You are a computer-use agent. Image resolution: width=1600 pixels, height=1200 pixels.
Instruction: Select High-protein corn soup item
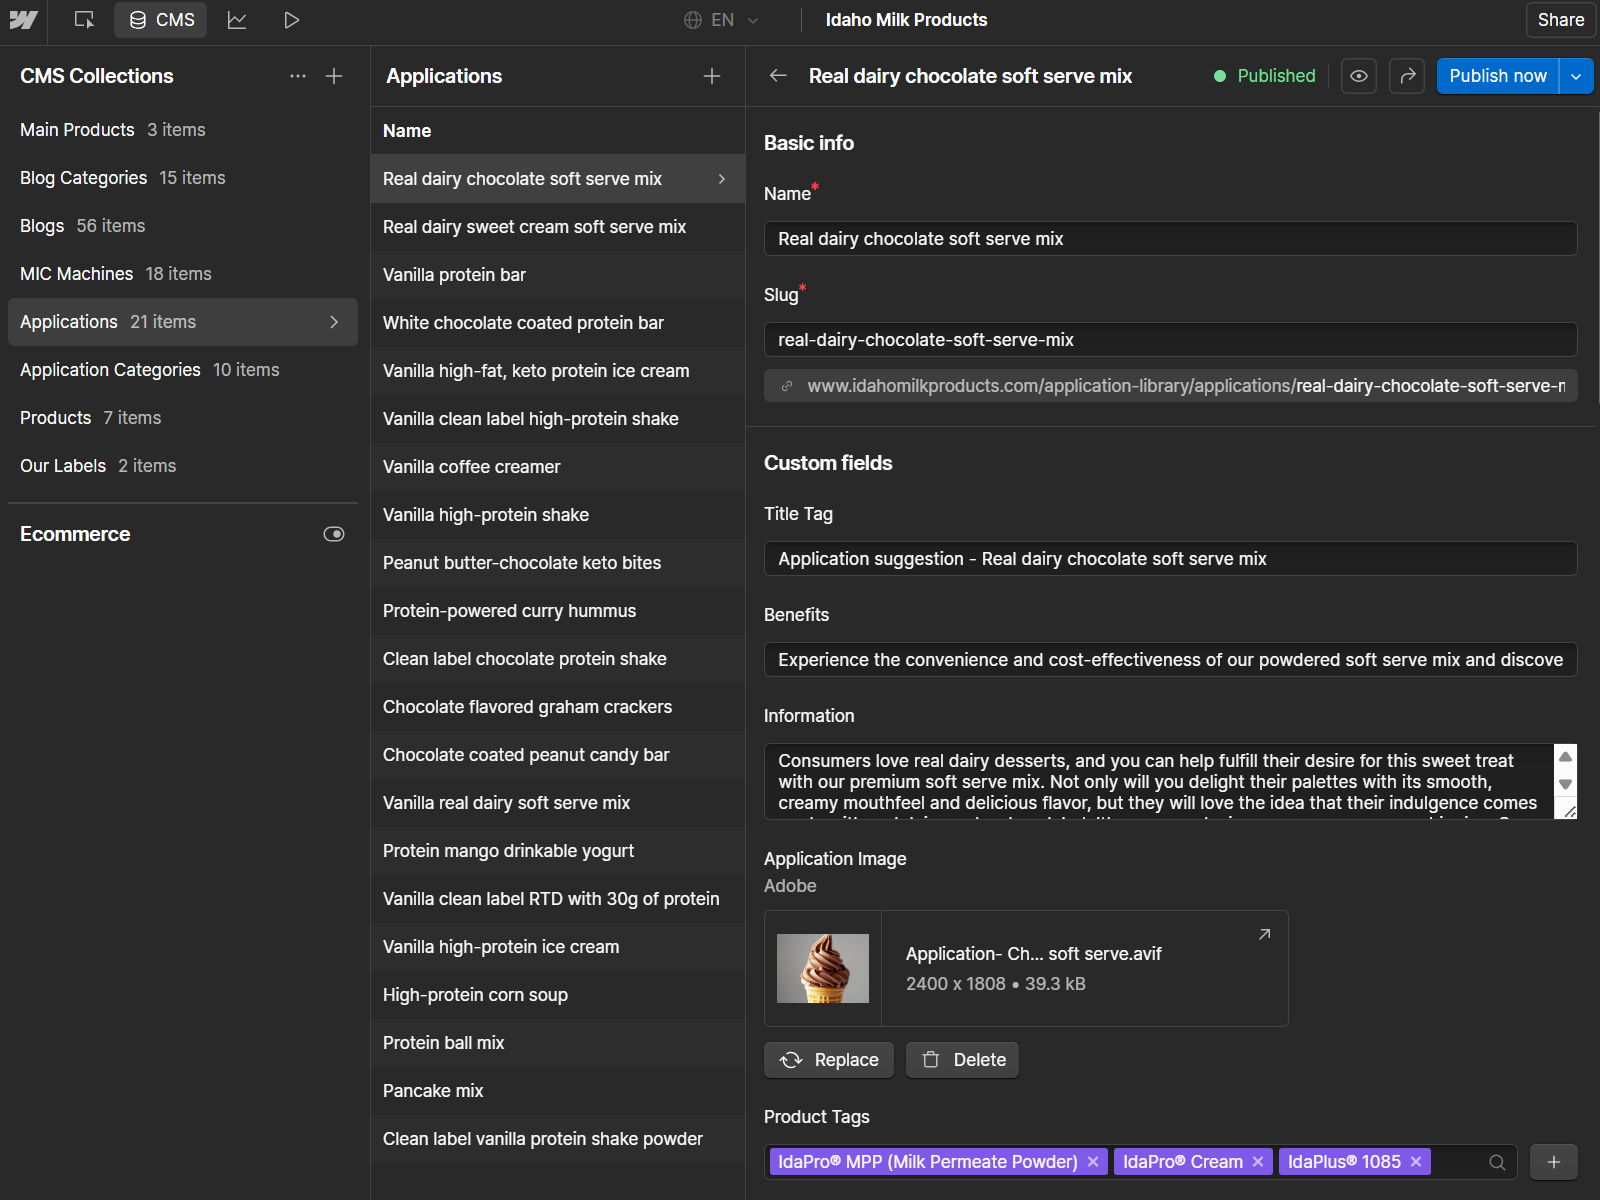(x=558, y=995)
